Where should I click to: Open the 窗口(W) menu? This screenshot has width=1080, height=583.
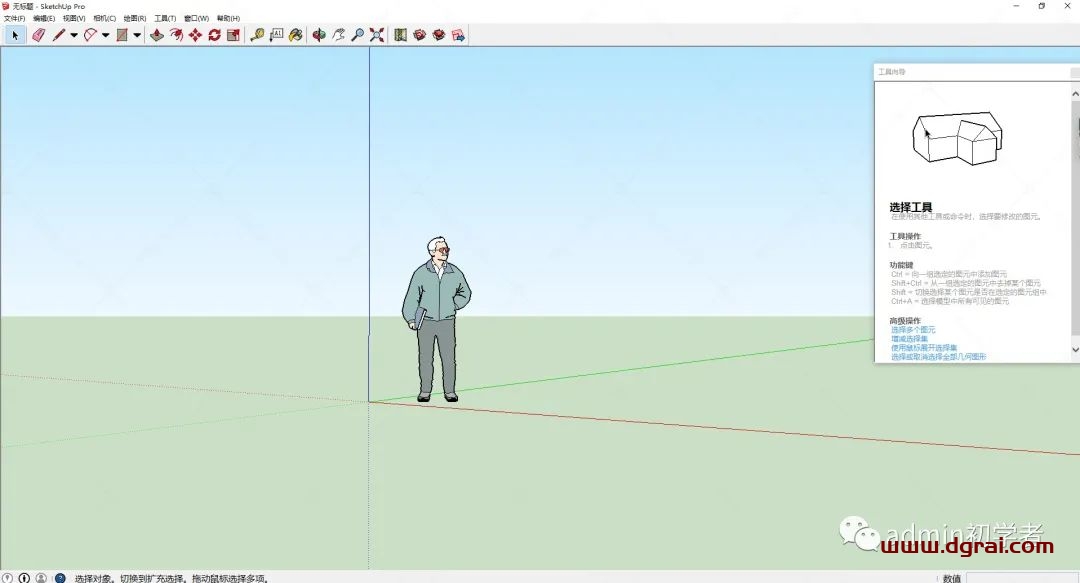[x=196, y=19]
